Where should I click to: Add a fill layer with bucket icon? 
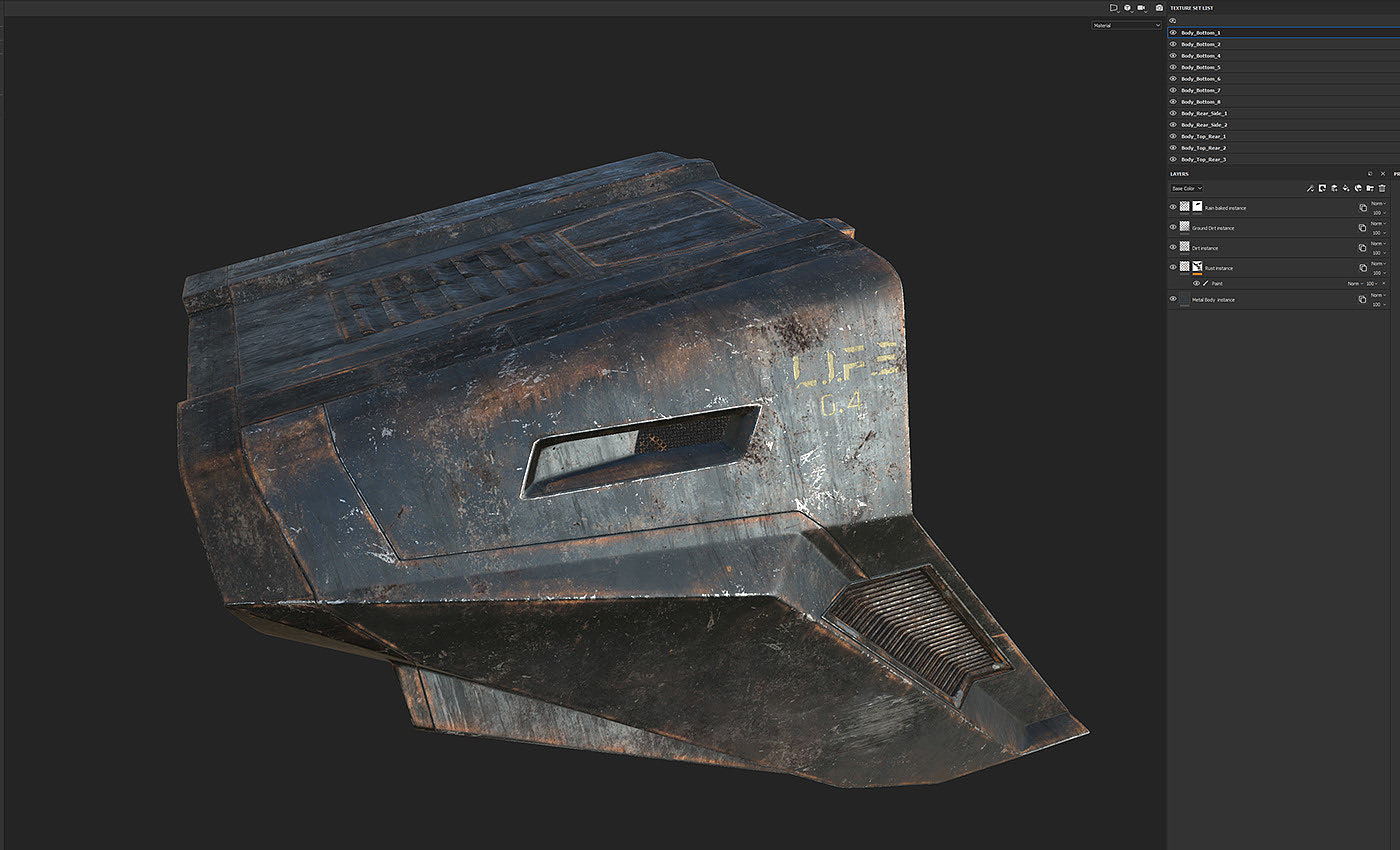[1346, 188]
